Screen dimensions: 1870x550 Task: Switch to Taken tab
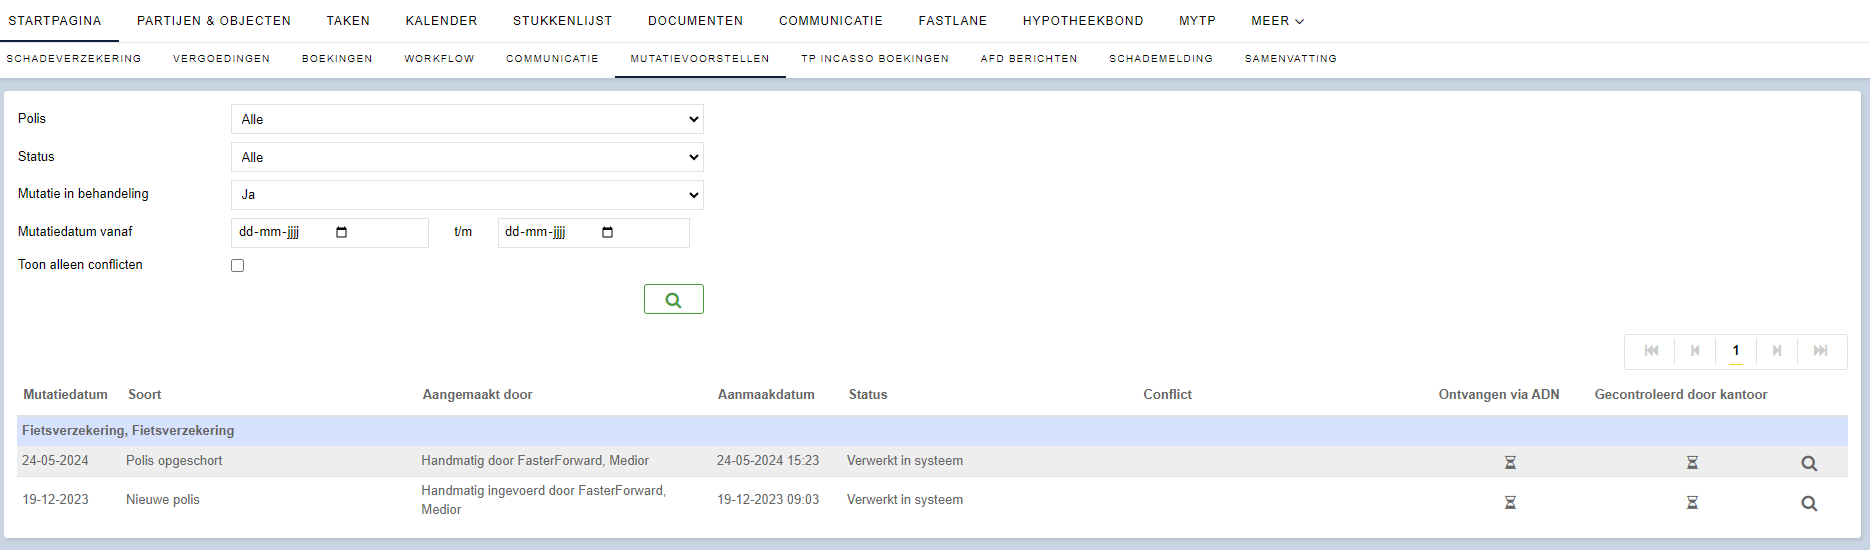(348, 21)
